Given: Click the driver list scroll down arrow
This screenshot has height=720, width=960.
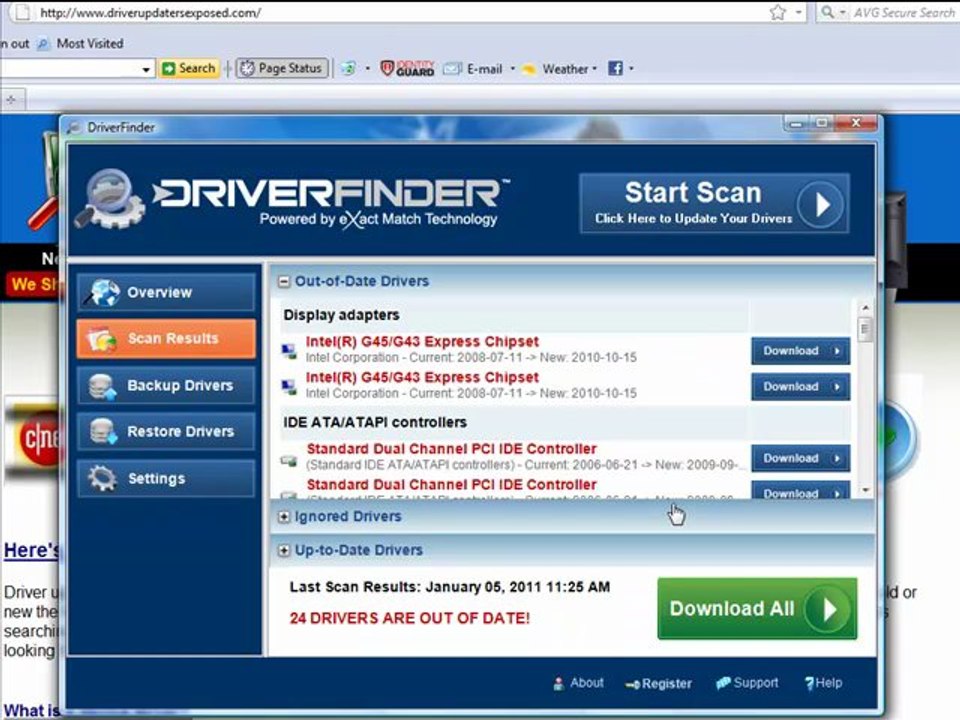Looking at the screenshot, I should point(864,490).
